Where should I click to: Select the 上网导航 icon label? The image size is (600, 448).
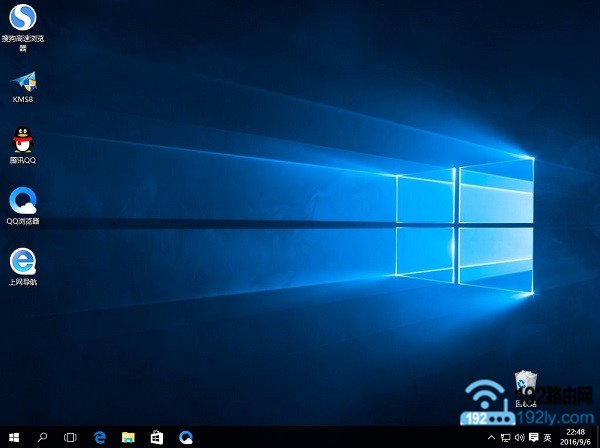[x=23, y=282]
